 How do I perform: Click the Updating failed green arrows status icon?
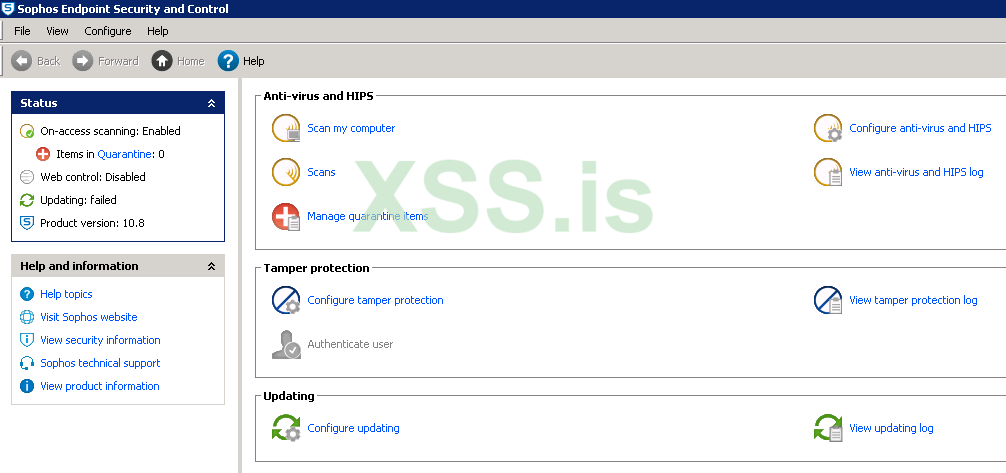27,200
